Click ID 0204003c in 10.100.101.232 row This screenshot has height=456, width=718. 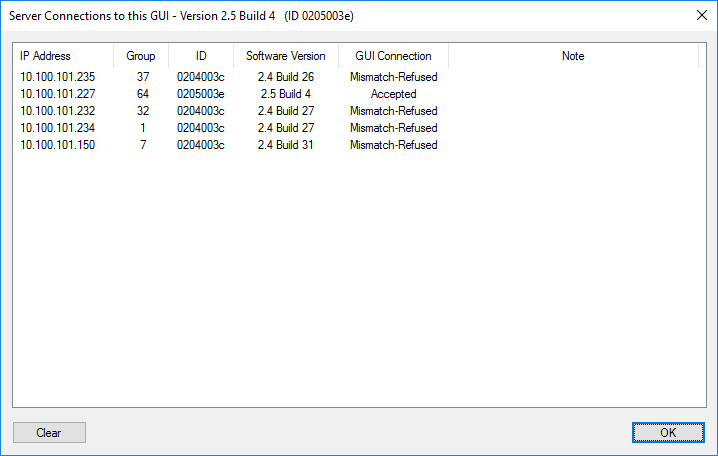[201, 111]
